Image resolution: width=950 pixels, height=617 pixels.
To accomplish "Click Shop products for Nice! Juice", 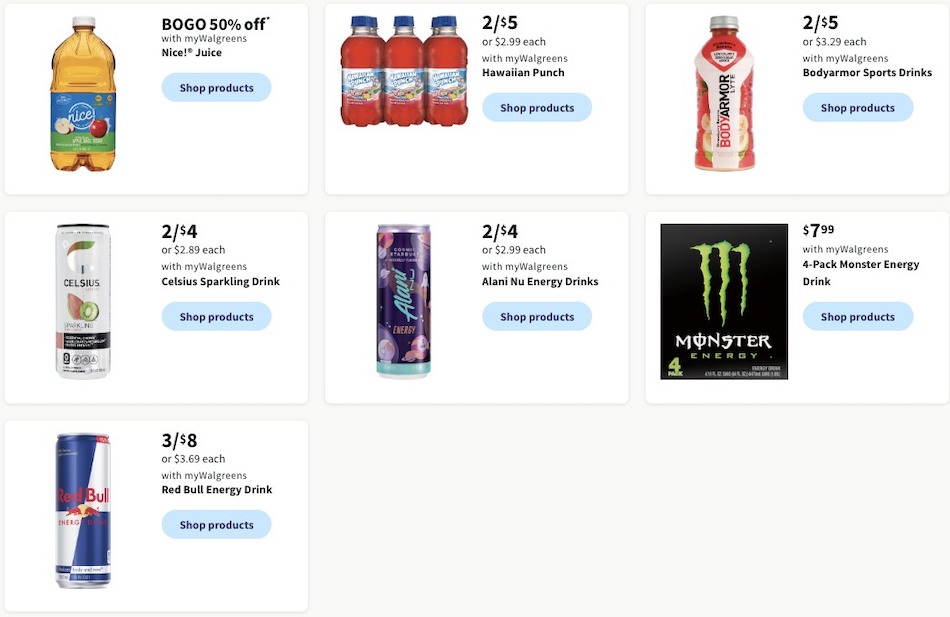I will coord(216,87).
